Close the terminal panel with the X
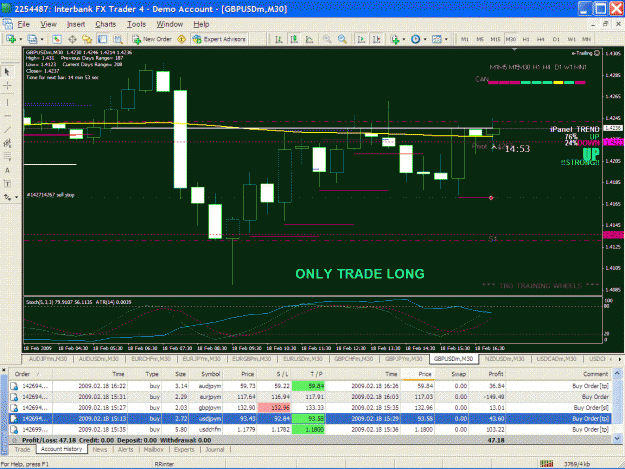The height and width of the screenshot is (469, 625). pos(4,370)
